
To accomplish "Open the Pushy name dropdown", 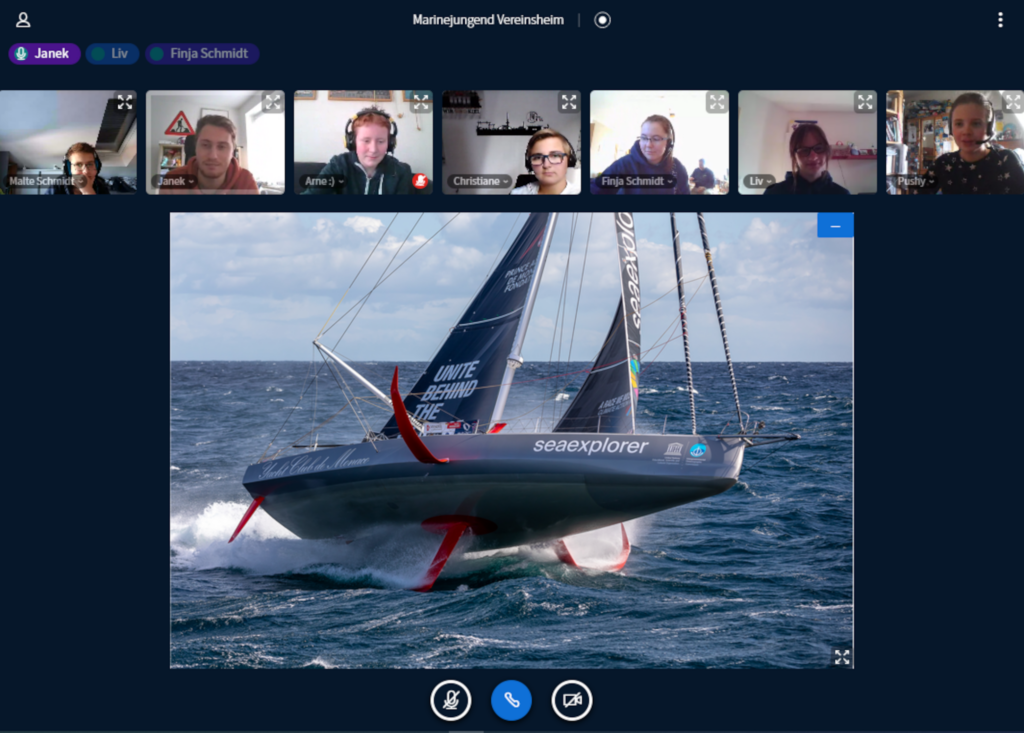I will (916, 182).
